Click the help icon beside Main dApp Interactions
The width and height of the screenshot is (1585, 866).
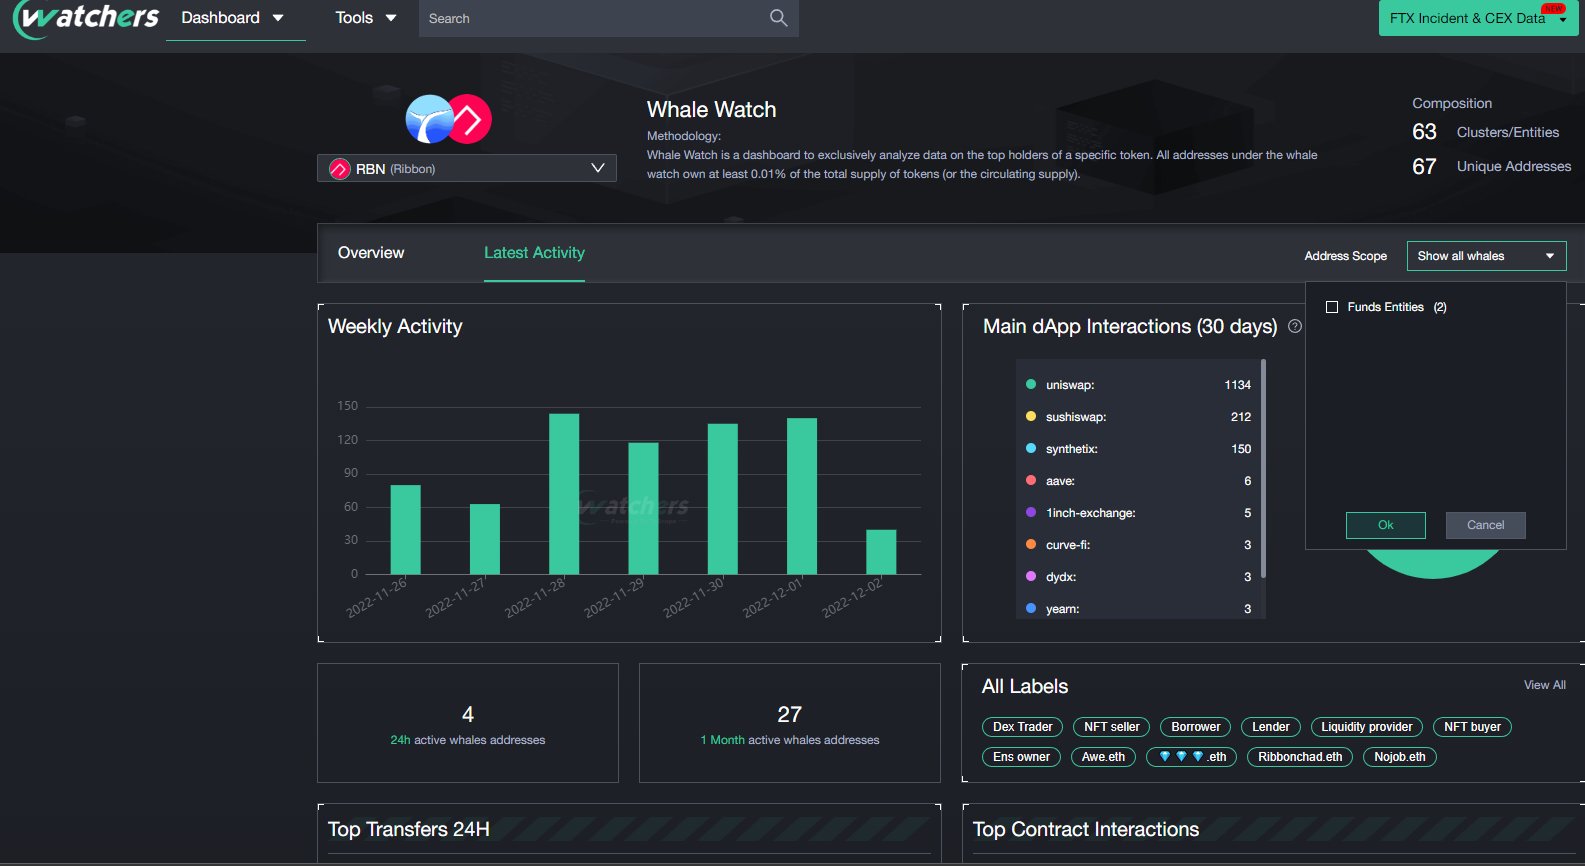click(x=1295, y=326)
